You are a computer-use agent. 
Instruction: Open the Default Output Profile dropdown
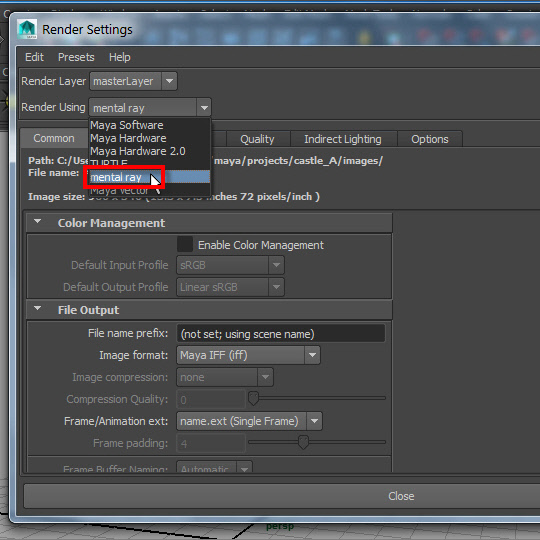click(x=230, y=287)
